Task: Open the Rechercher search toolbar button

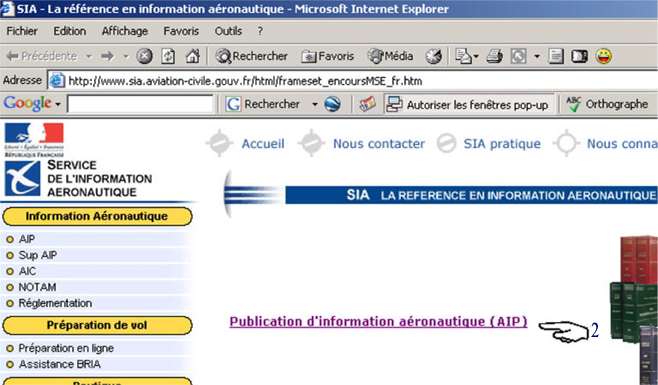Action: [251, 56]
